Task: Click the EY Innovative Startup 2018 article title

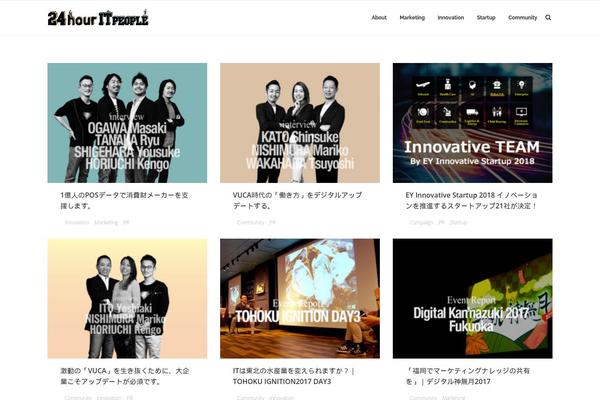Action: pyautogui.click(x=471, y=201)
